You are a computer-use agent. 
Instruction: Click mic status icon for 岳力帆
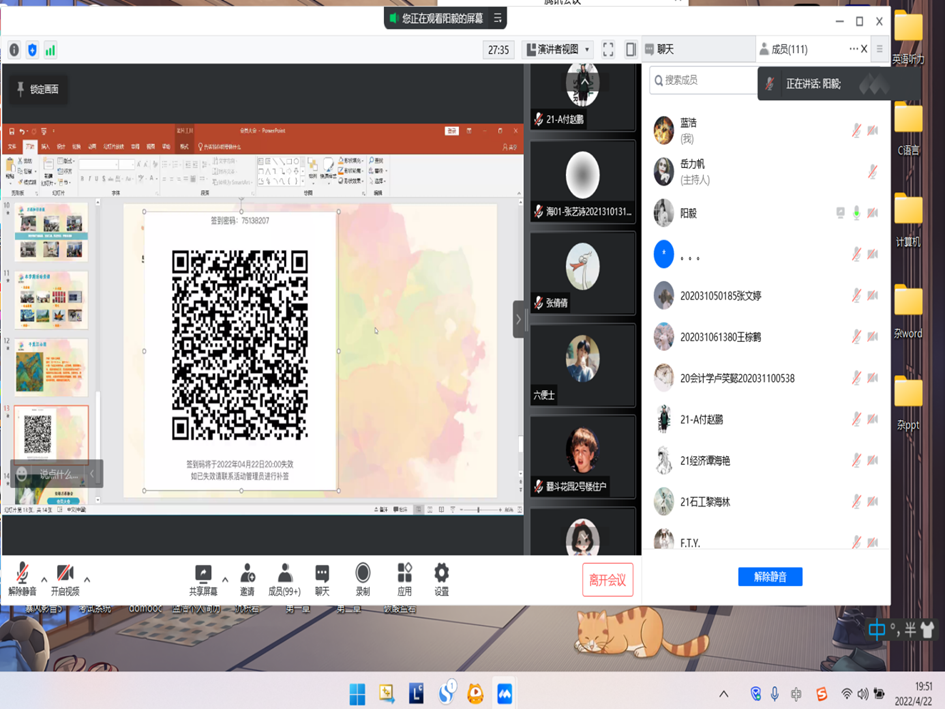pos(872,172)
